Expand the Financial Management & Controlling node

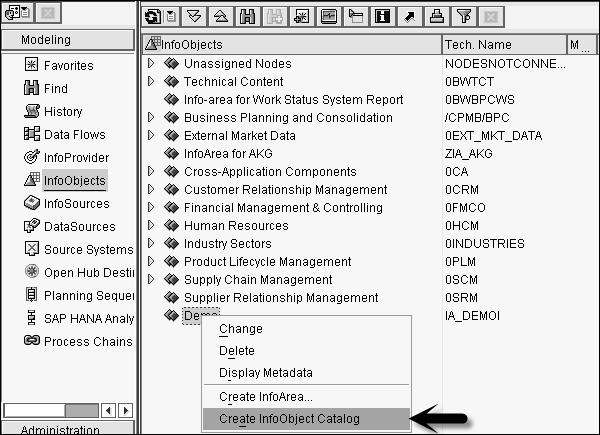pyautogui.click(x=152, y=208)
